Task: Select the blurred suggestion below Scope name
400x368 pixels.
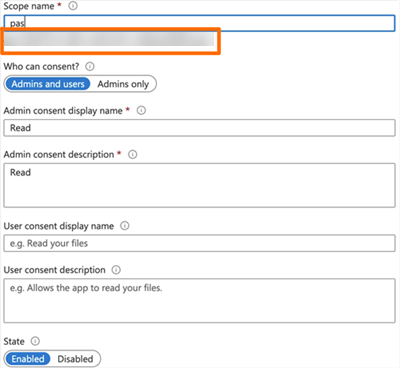Action: [109, 40]
